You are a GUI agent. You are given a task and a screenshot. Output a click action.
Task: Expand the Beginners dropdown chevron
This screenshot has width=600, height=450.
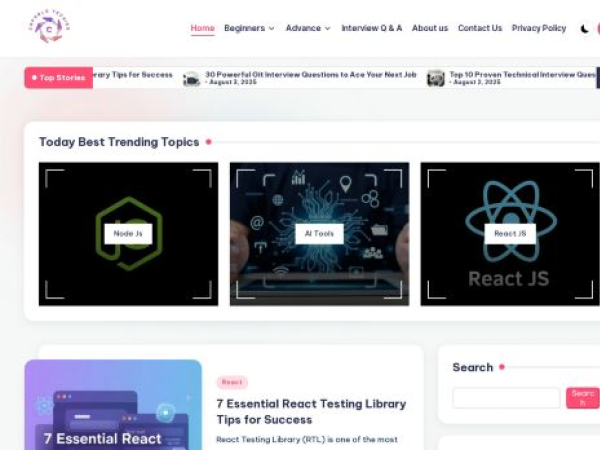coord(272,29)
